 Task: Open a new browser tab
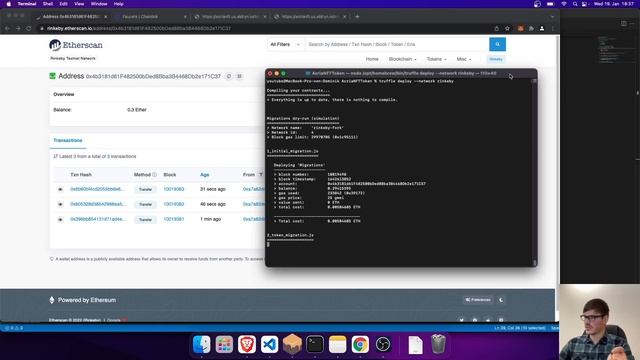[357, 16]
